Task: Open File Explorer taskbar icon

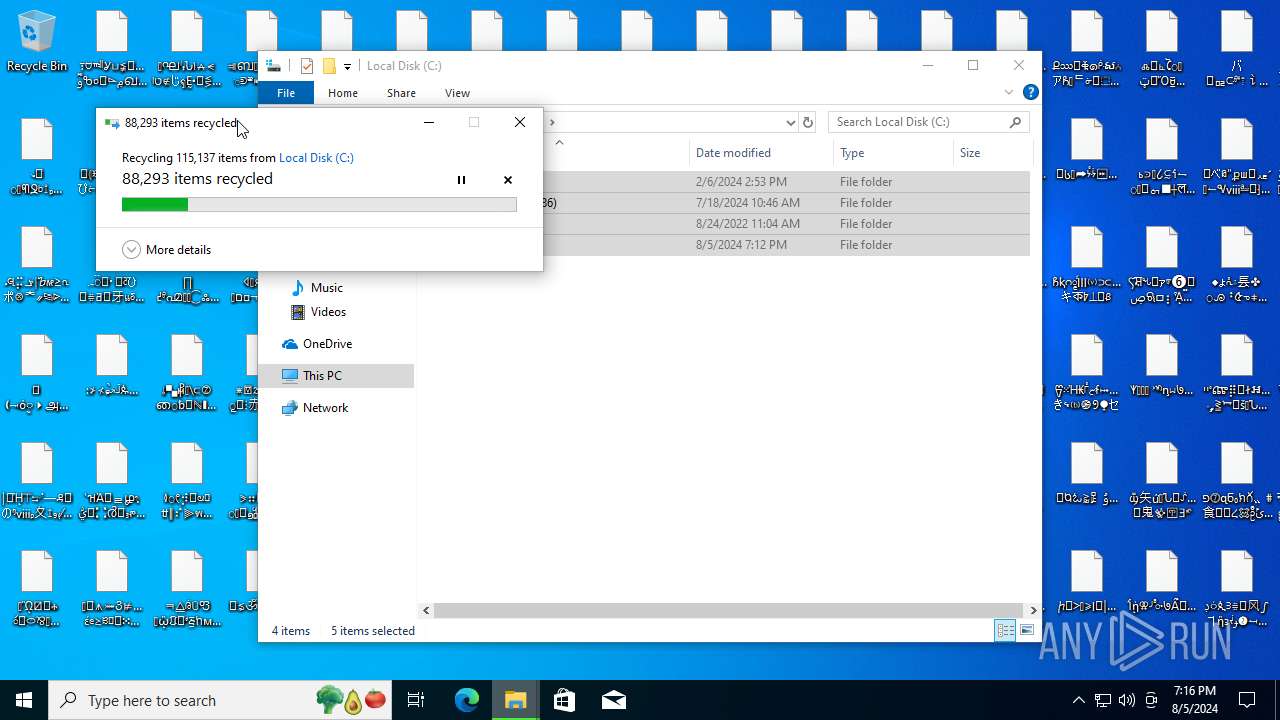Action: (516, 700)
